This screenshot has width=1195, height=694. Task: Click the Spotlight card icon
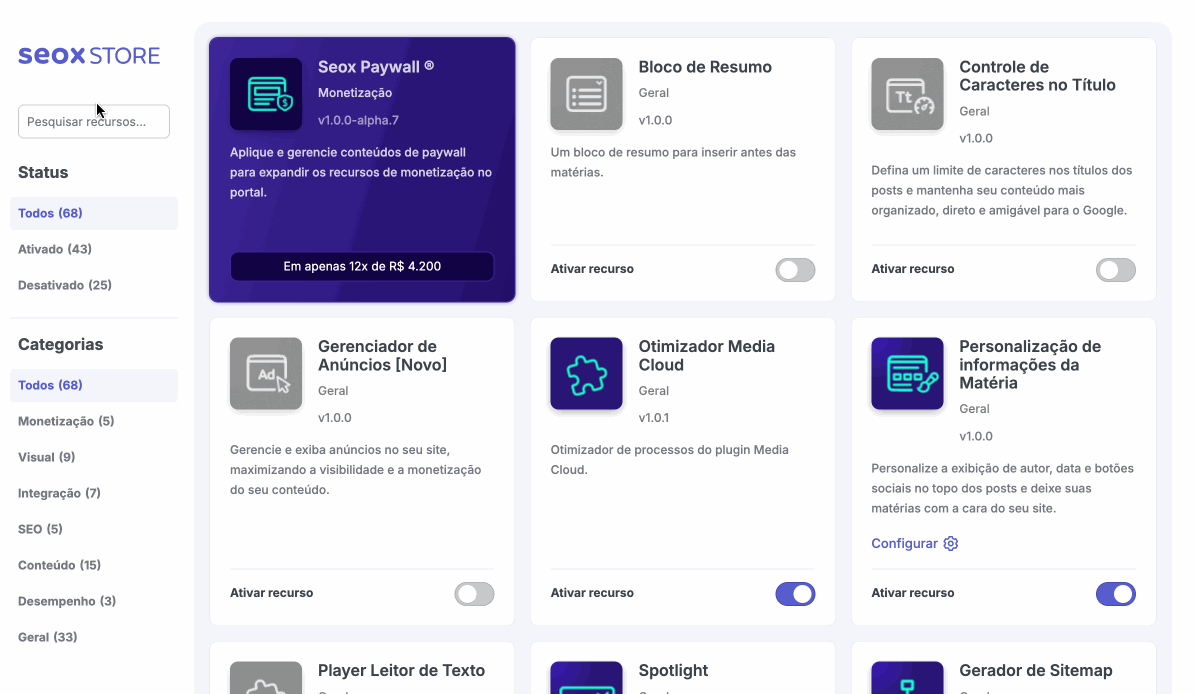click(586, 678)
